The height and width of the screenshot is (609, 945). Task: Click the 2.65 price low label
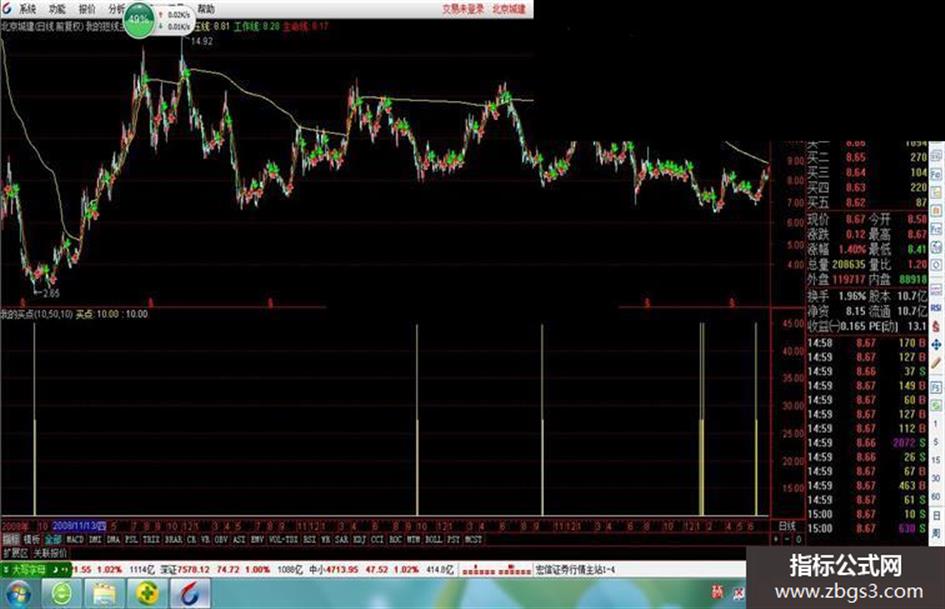point(50,293)
